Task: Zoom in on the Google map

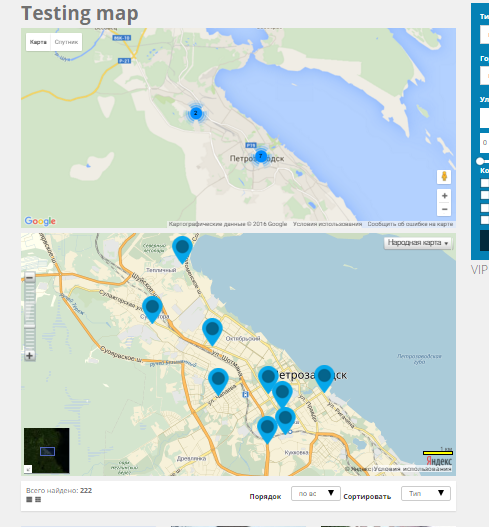Action: (x=444, y=196)
